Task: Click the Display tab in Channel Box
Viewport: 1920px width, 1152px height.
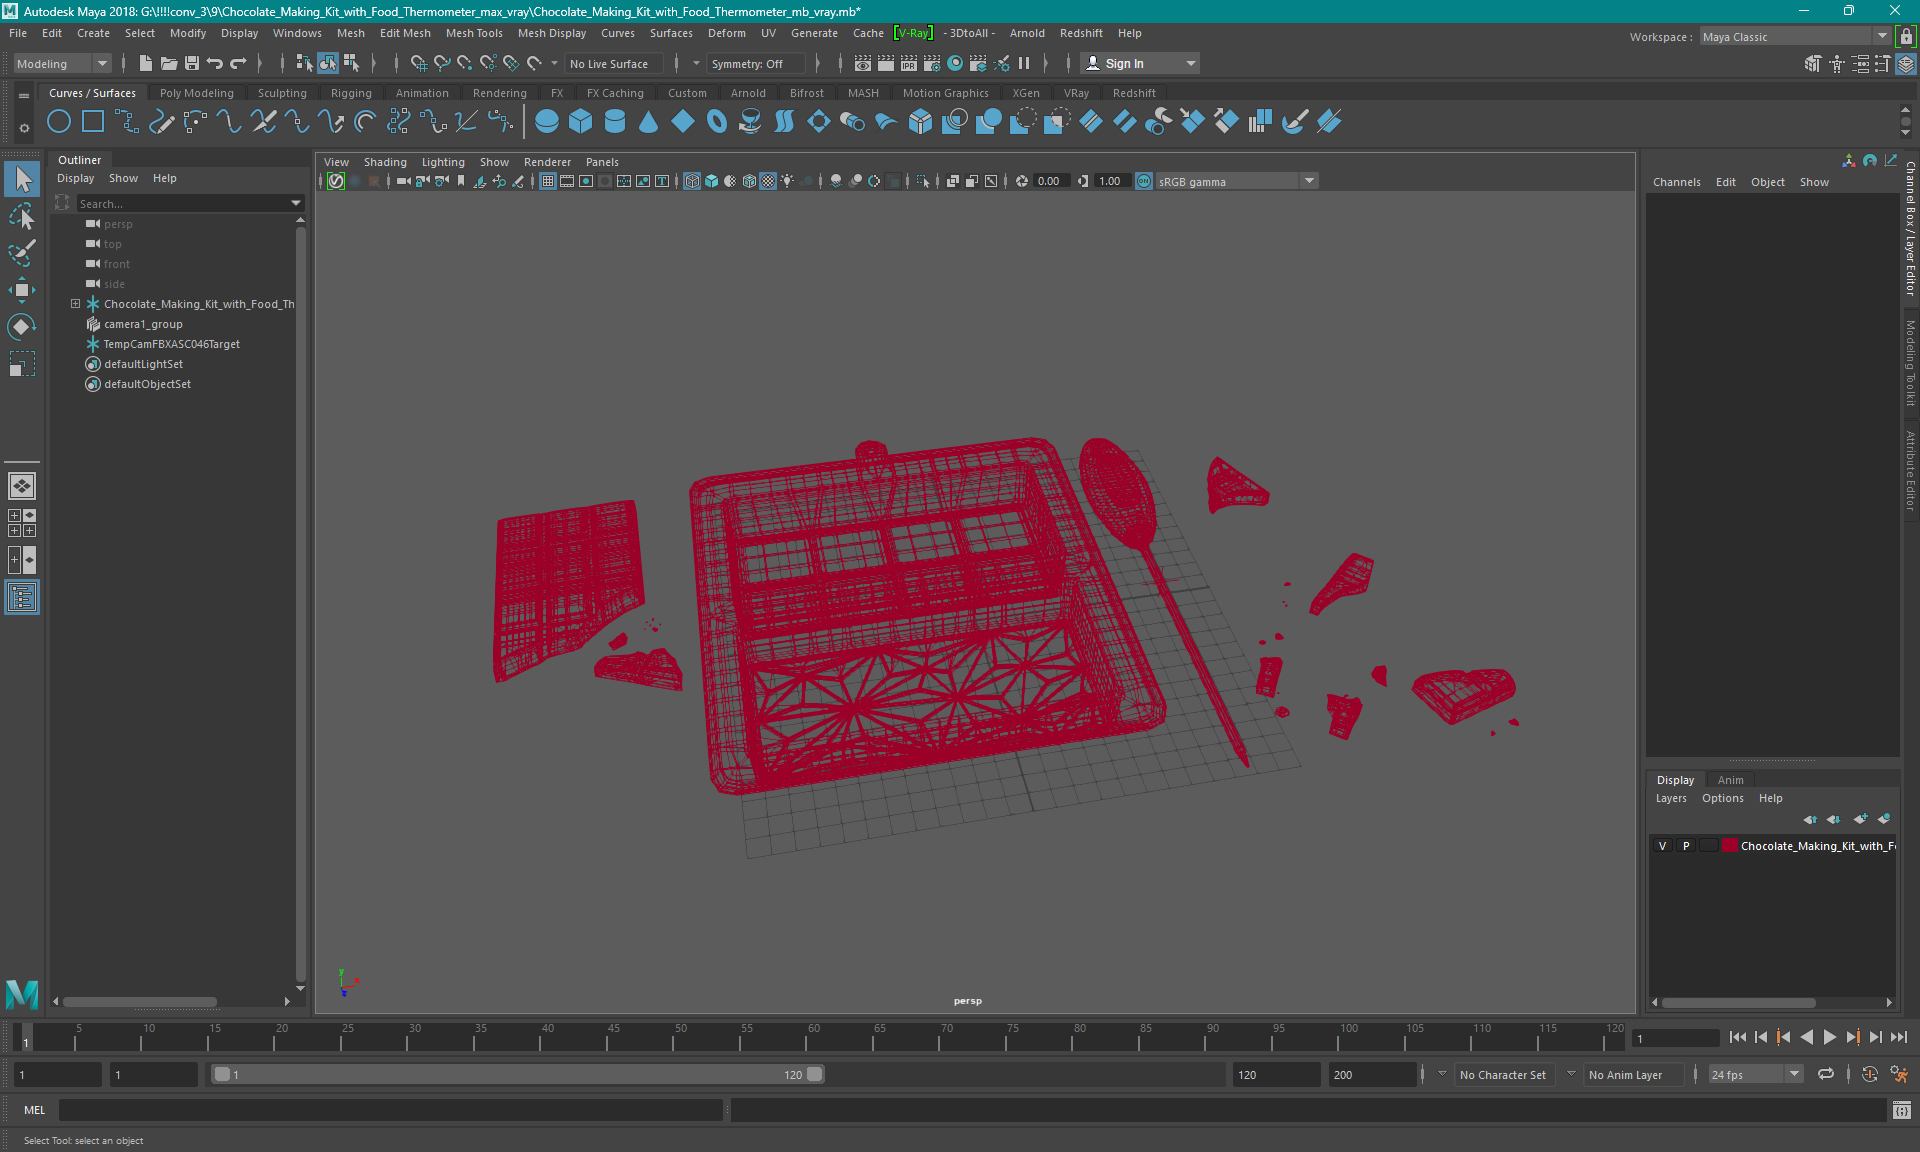Action: click(x=1676, y=779)
